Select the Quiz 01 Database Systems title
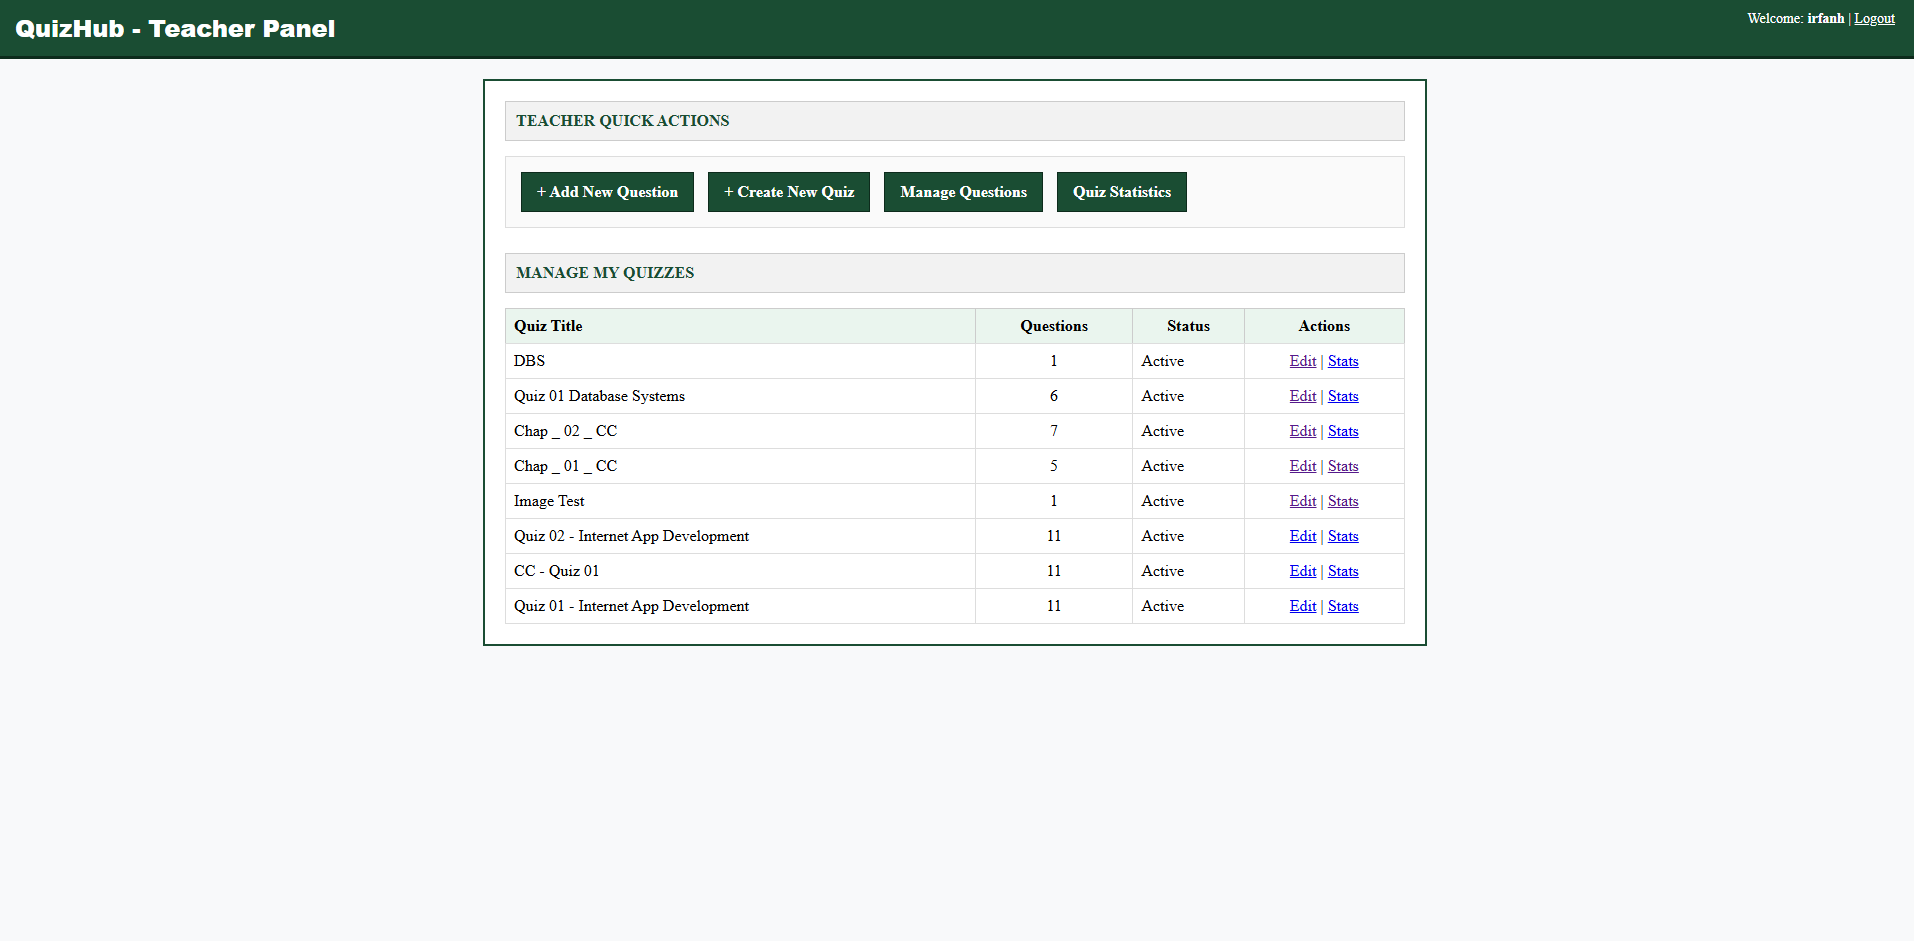This screenshot has height=941, width=1914. pos(599,396)
